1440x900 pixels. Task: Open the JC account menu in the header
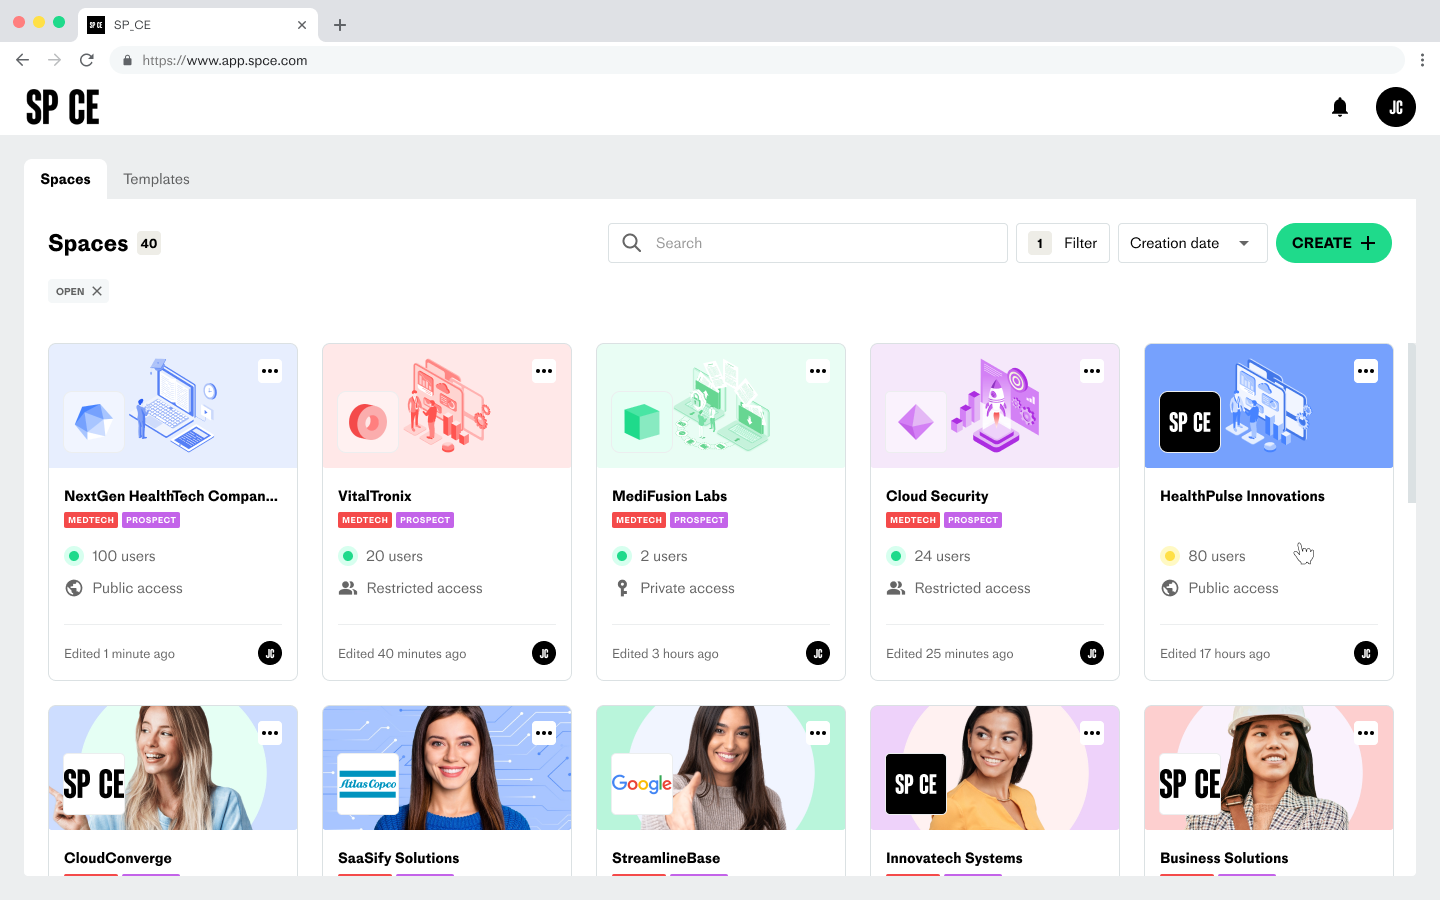[1396, 107]
